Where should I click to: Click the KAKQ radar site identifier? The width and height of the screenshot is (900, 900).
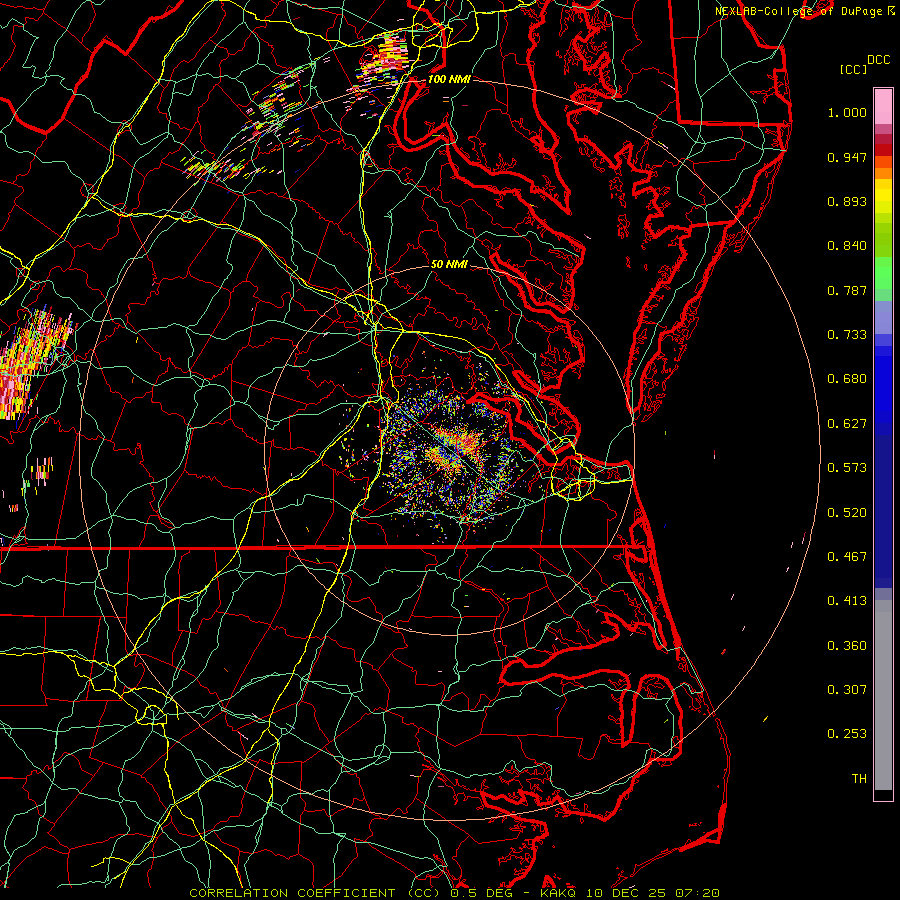pos(557,893)
